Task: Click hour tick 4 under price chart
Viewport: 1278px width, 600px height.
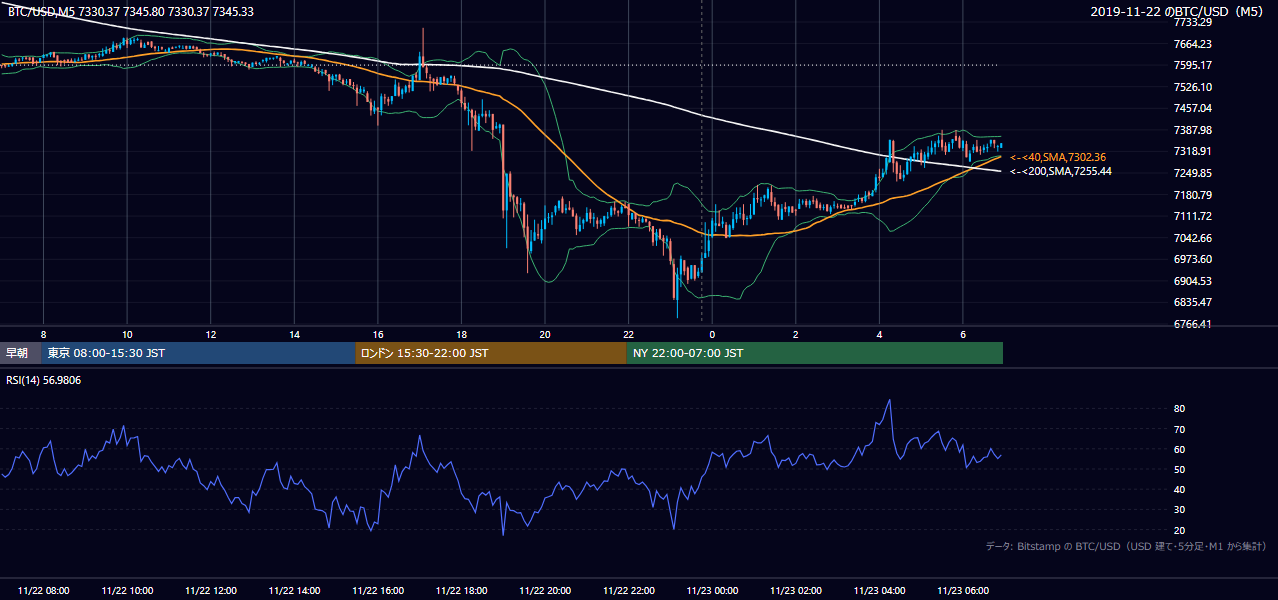Action: [x=879, y=334]
